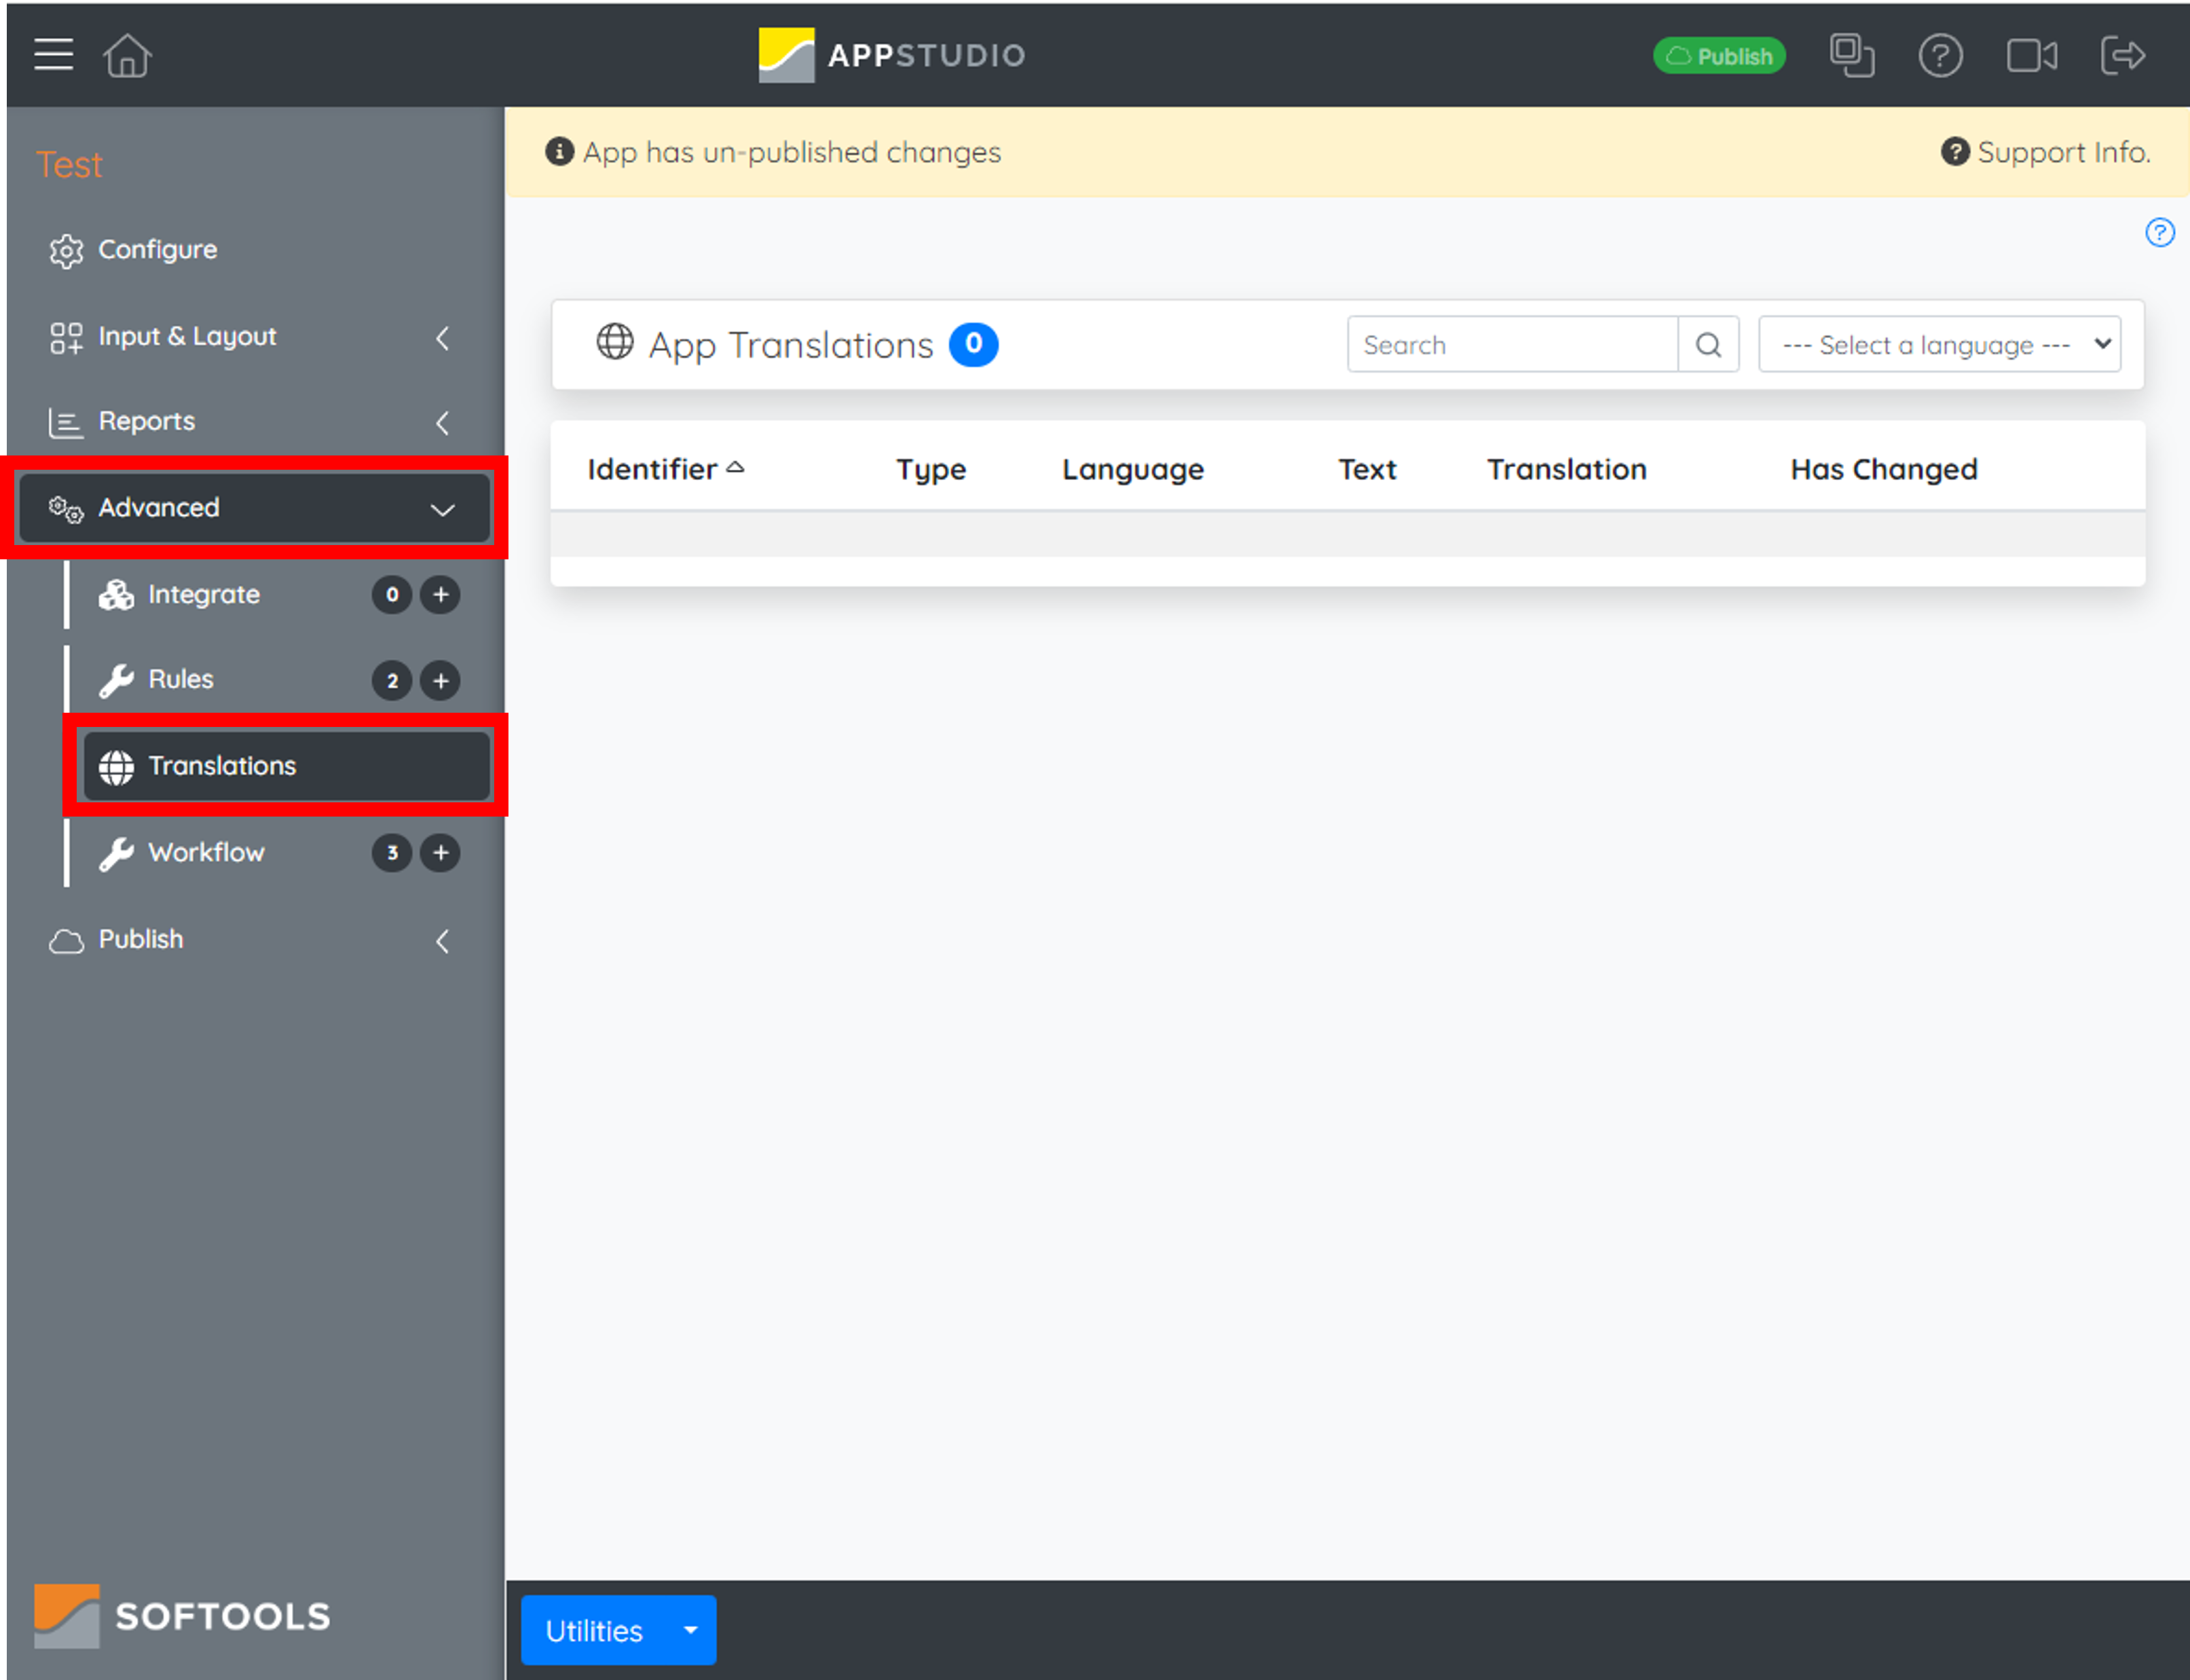This screenshot has width=2190, height=1680.
Task: Add a new Integrate item with plus
Action: point(440,595)
